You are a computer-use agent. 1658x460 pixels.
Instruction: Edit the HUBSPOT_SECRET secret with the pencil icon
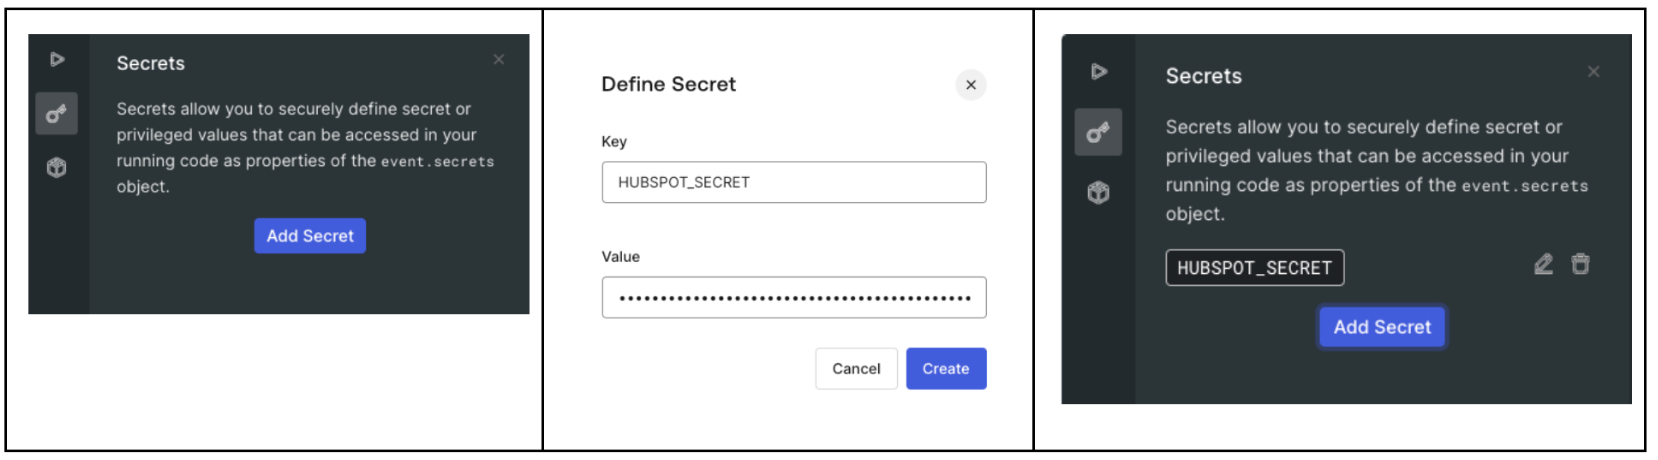pos(1544,264)
